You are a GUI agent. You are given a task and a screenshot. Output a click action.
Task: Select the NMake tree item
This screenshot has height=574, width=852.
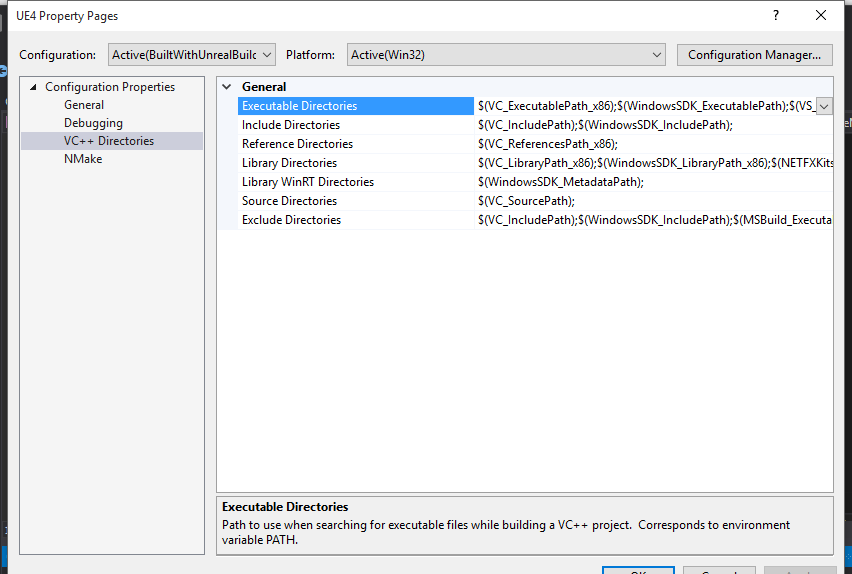click(83, 159)
